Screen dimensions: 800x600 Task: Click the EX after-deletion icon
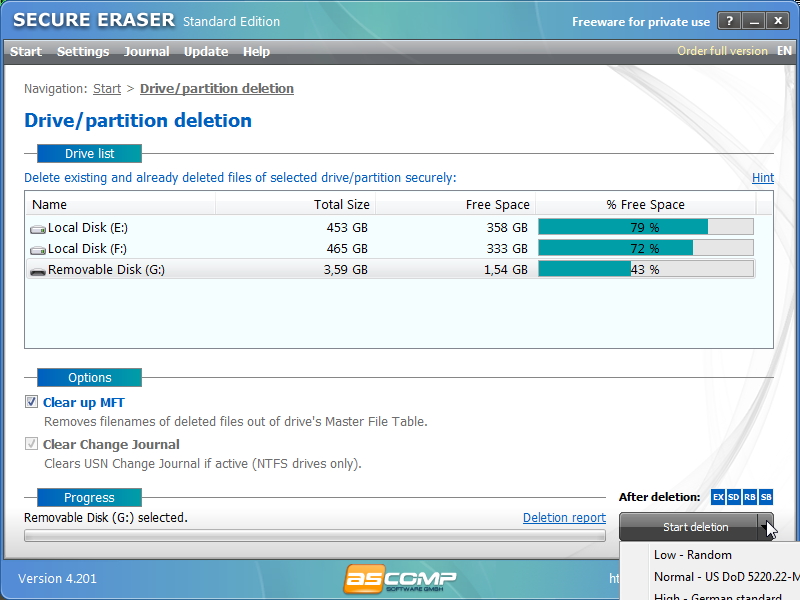pos(718,497)
